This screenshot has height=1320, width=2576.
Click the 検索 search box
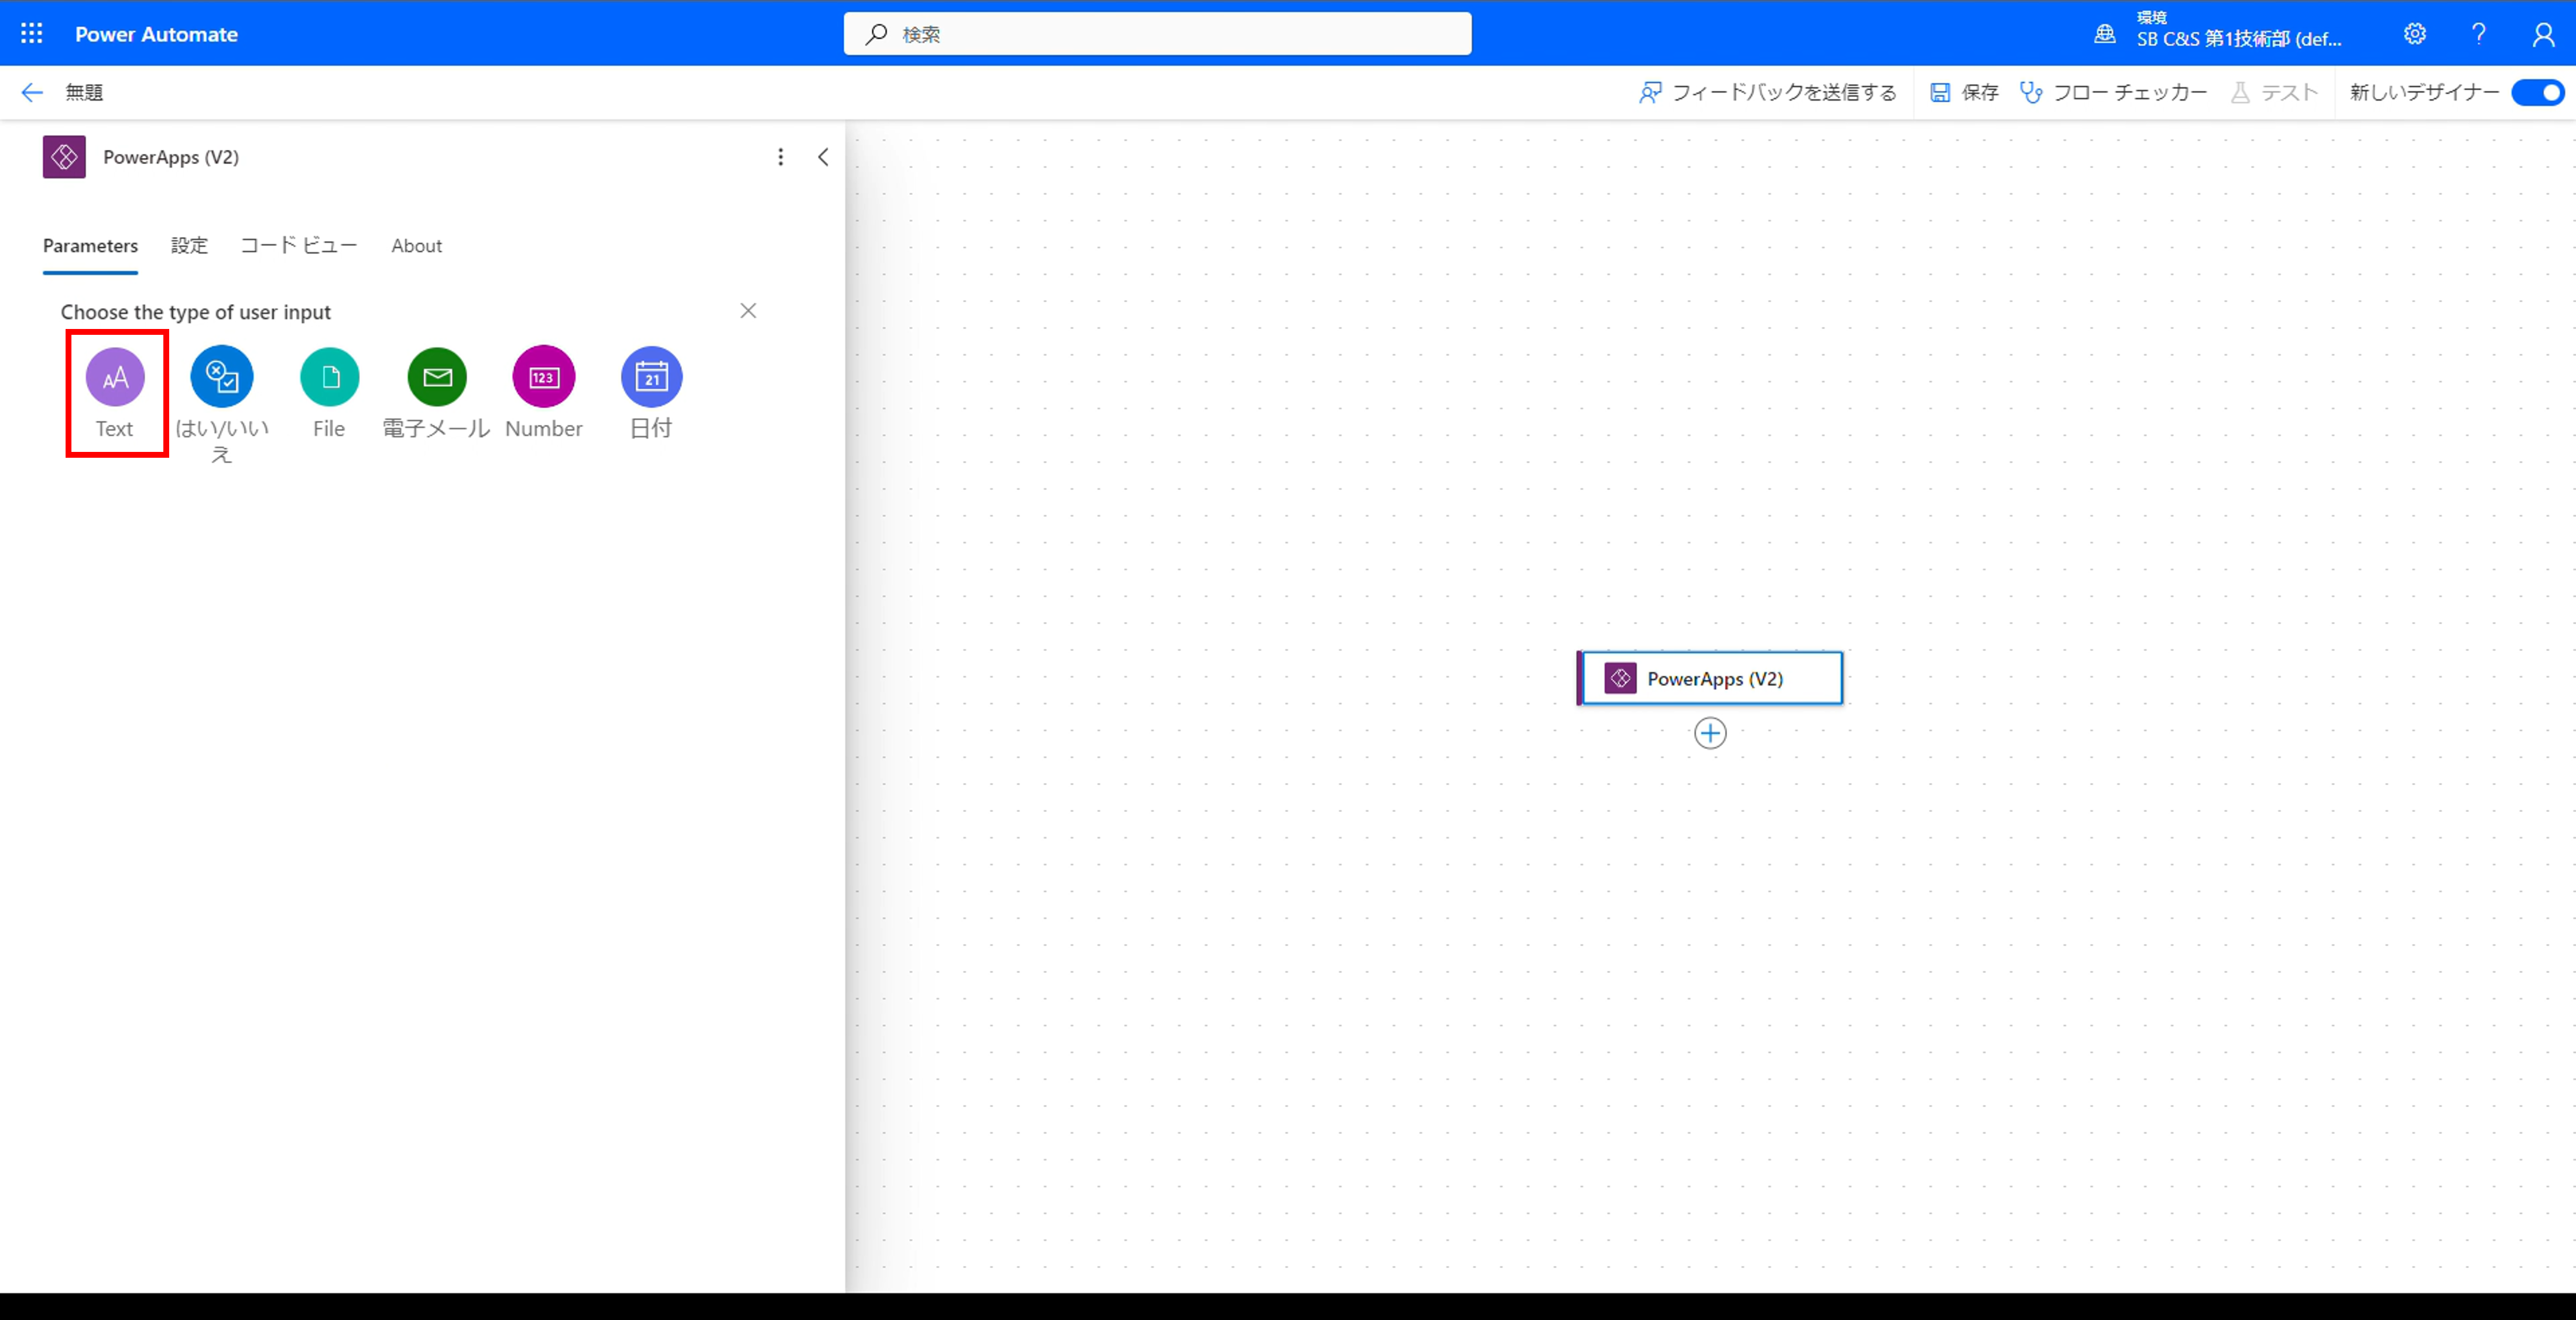(1157, 34)
